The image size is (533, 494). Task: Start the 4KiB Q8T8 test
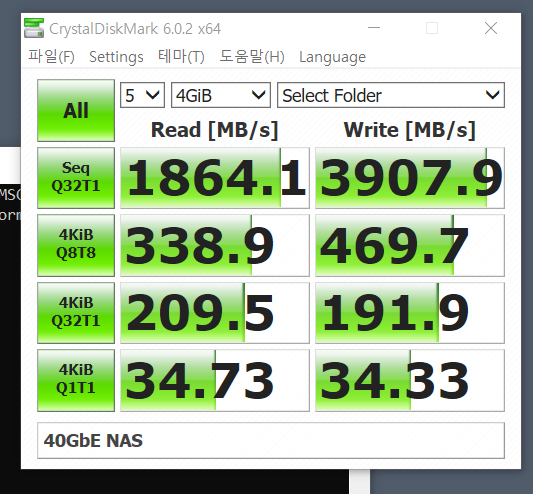coord(76,245)
